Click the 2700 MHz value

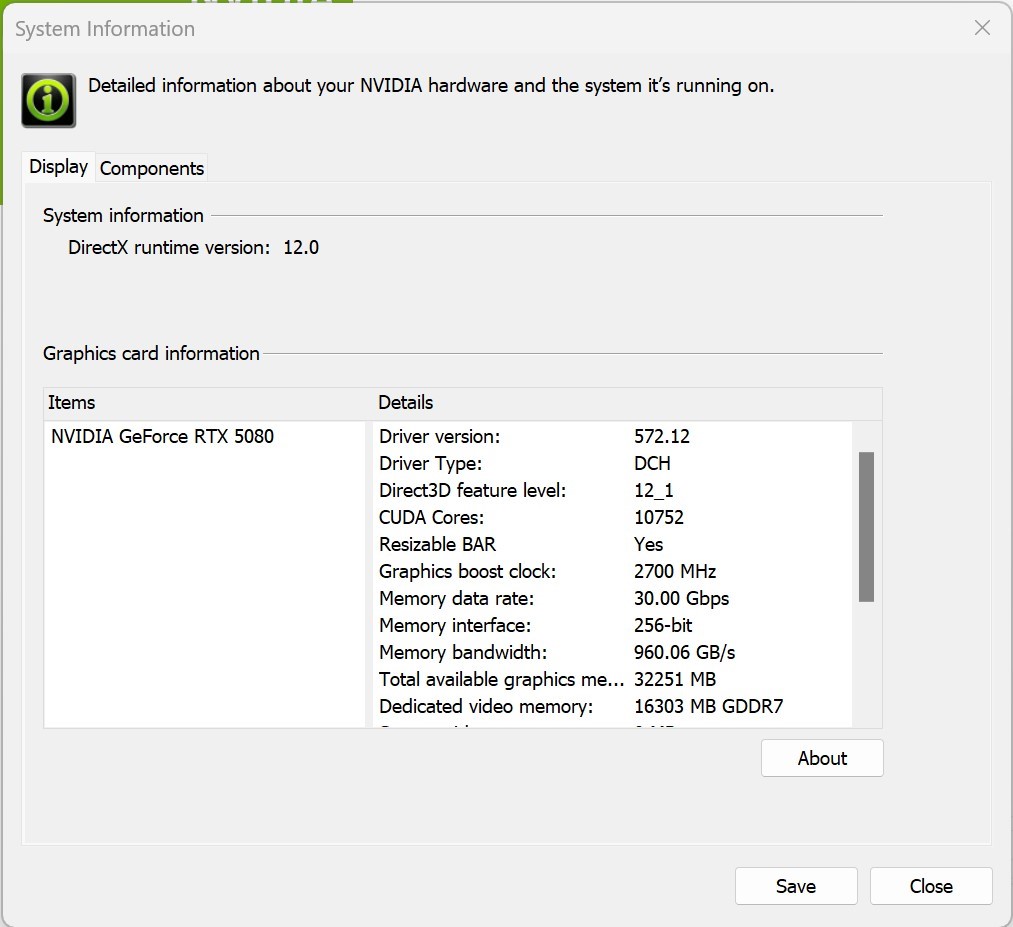pyautogui.click(x=675, y=572)
